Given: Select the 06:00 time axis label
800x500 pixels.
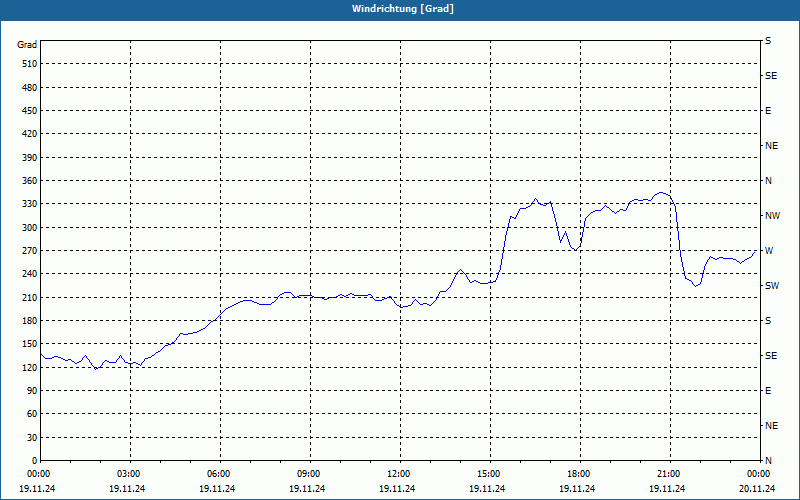Looking at the screenshot, I should coord(220,474).
